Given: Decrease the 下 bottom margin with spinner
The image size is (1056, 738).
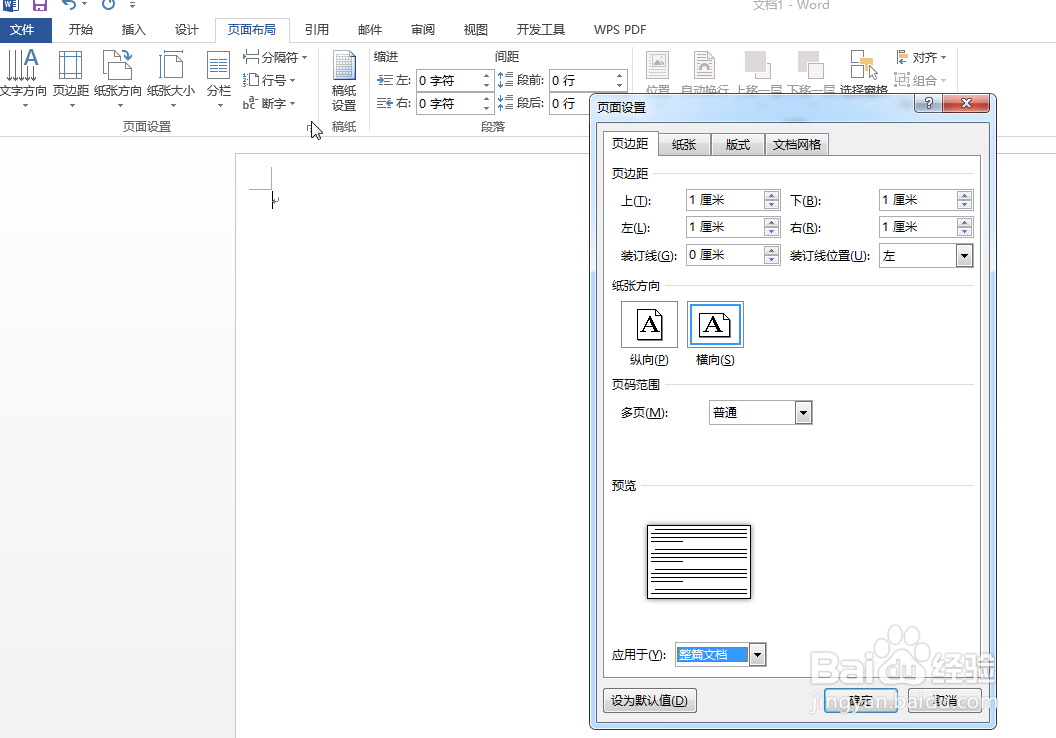Looking at the screenshot, I should (964, 205).
